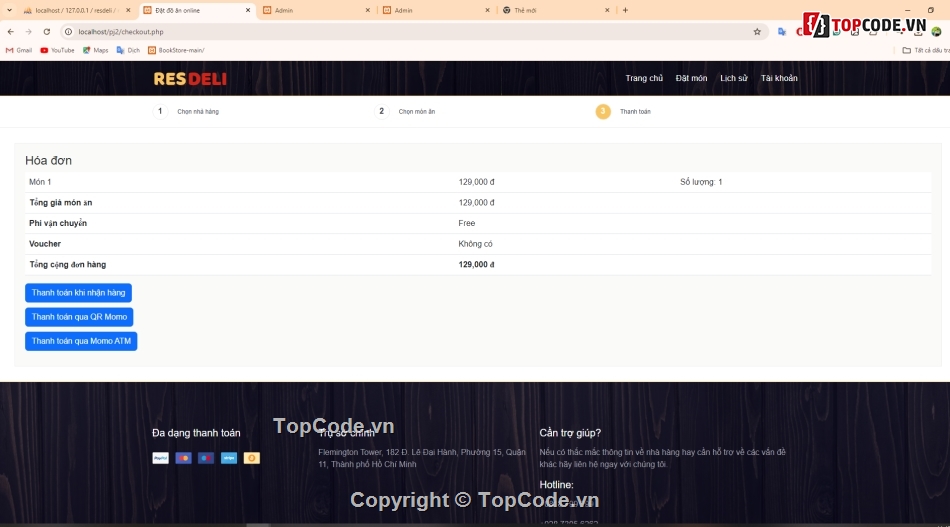
Task: Open a new browser tab
Action: pyautogui.click(x=625, y=10)
